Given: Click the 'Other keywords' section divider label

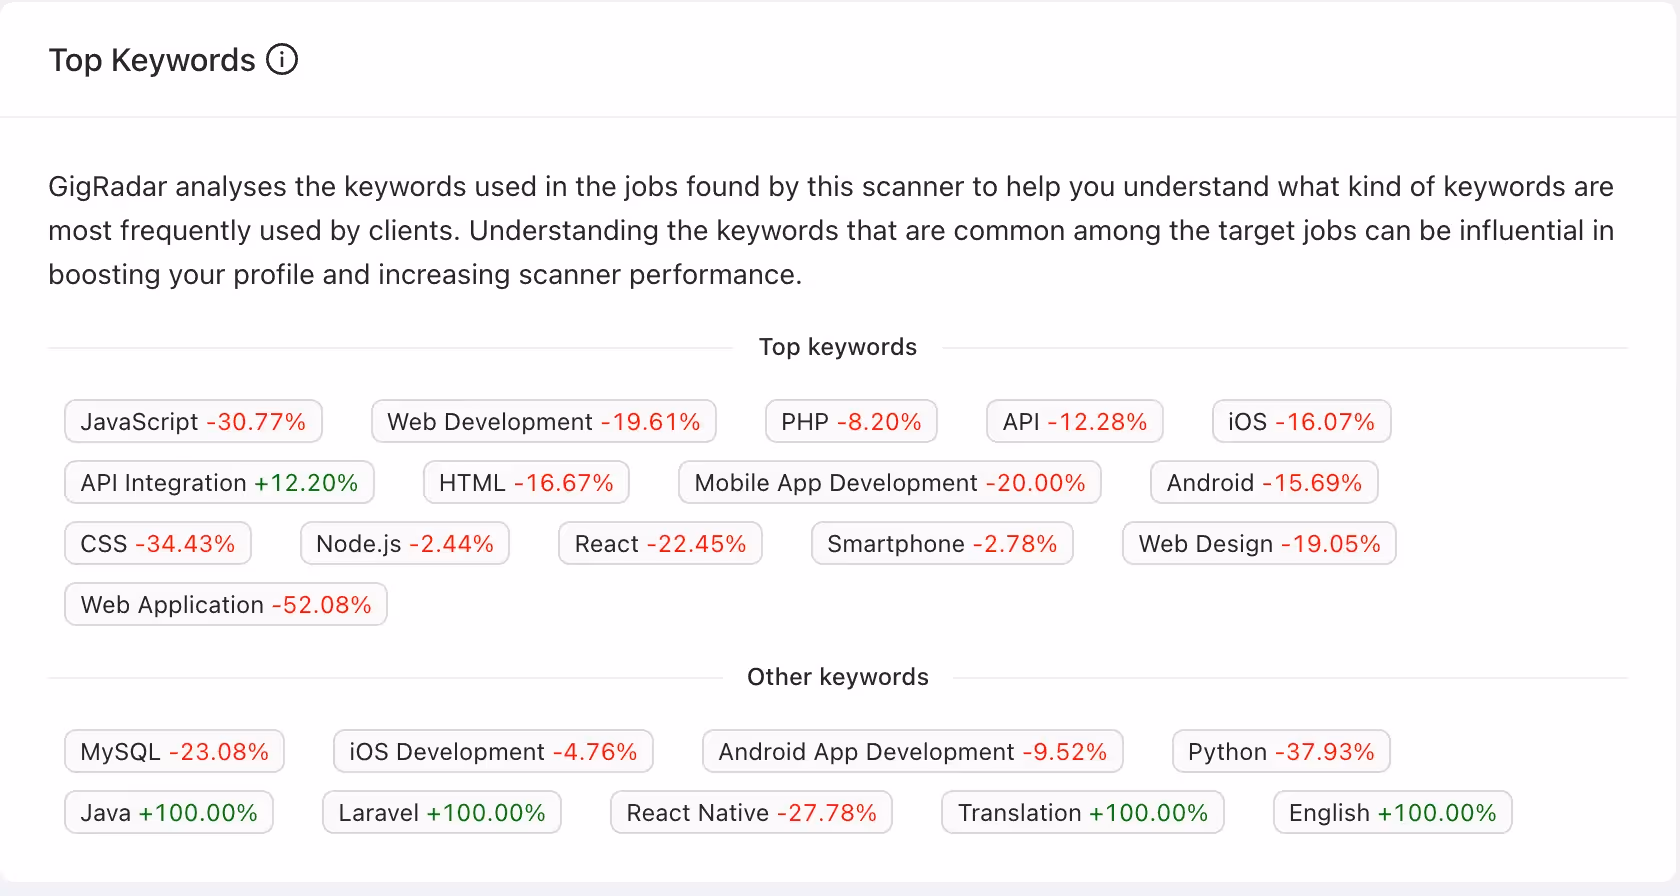Looking at the screenshot, I should [838, 677].
